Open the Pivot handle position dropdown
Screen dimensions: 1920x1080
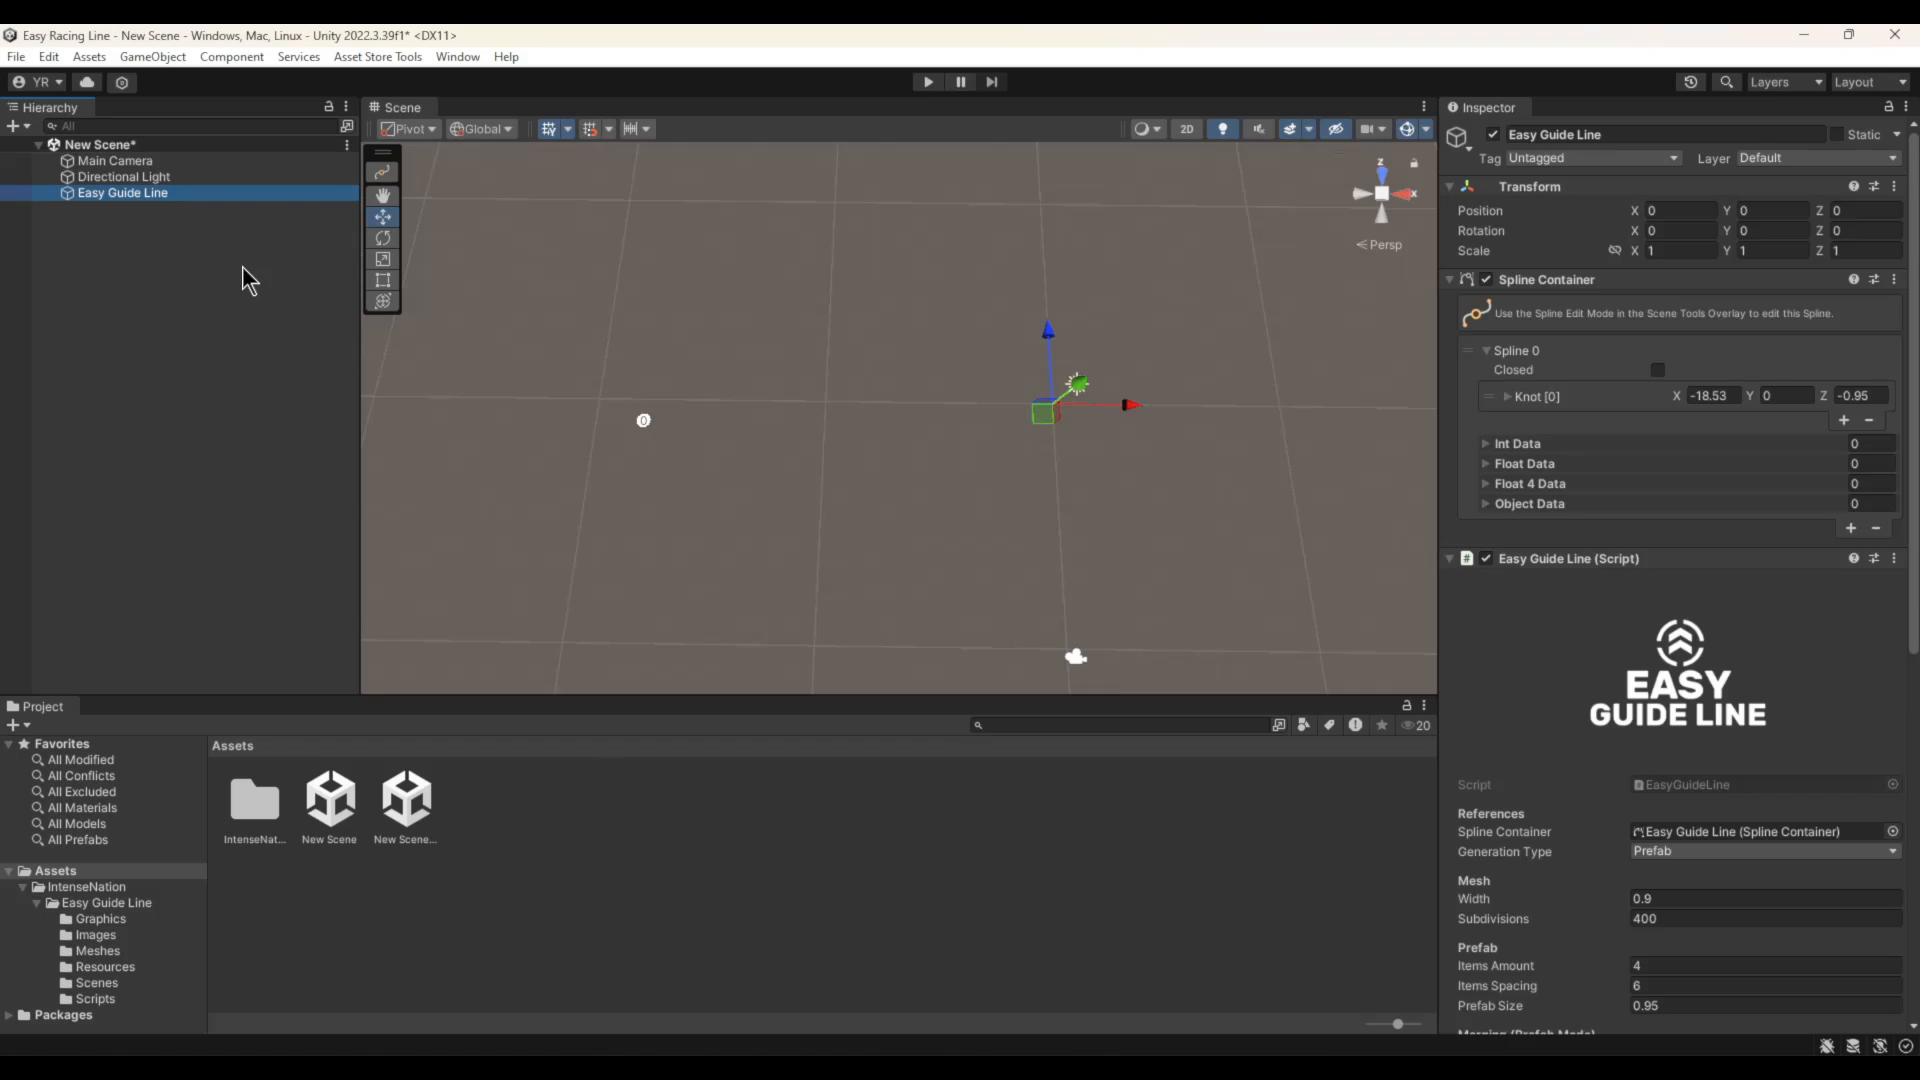(x=408, y=129)
